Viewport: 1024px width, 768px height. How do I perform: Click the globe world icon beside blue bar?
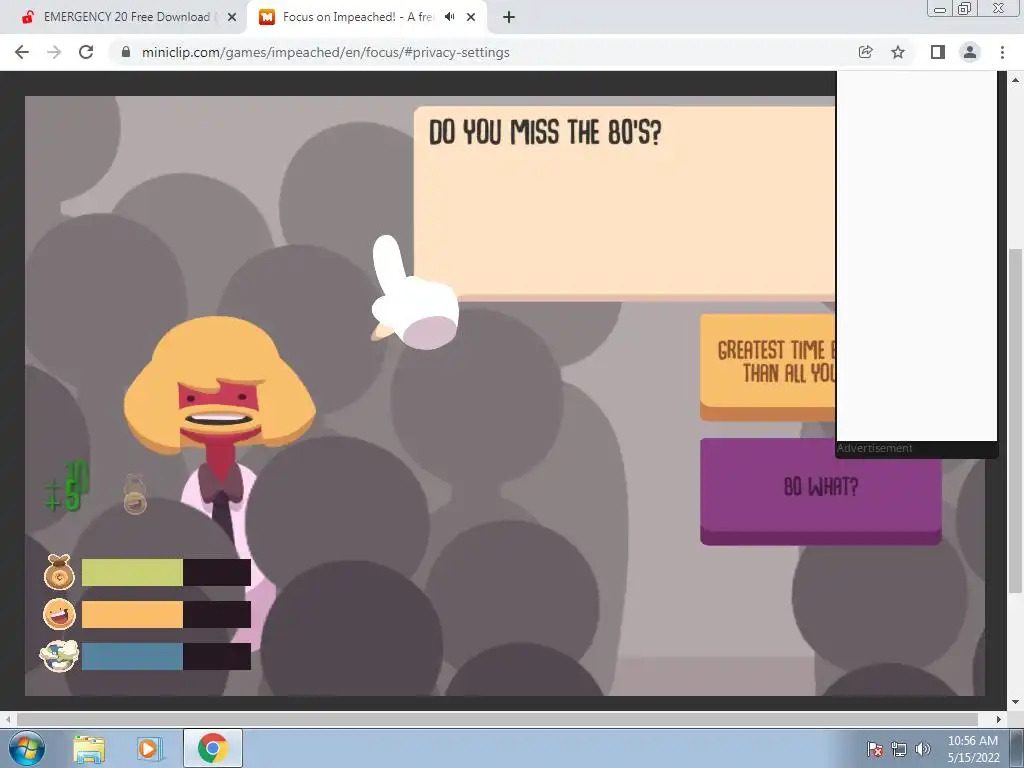tap(59, 656)
